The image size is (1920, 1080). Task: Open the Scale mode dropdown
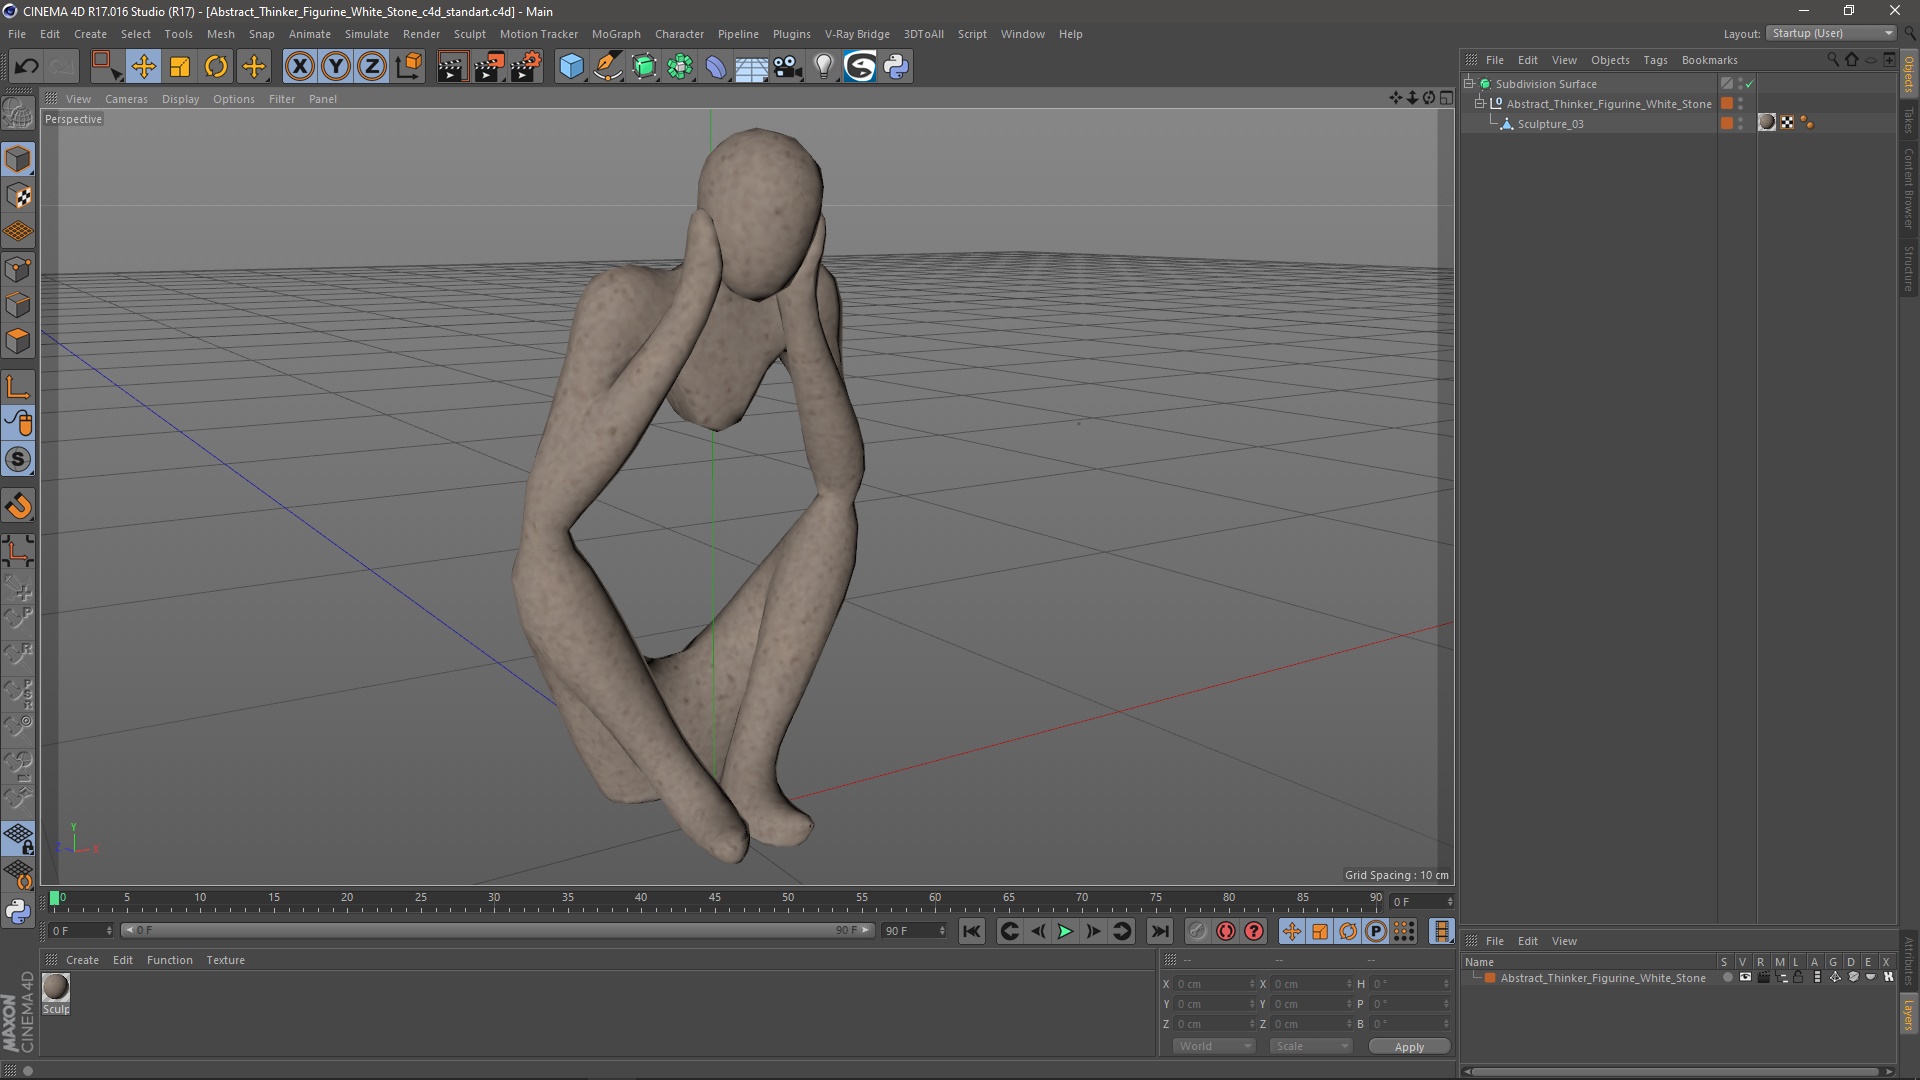tap(1311, 1046)
